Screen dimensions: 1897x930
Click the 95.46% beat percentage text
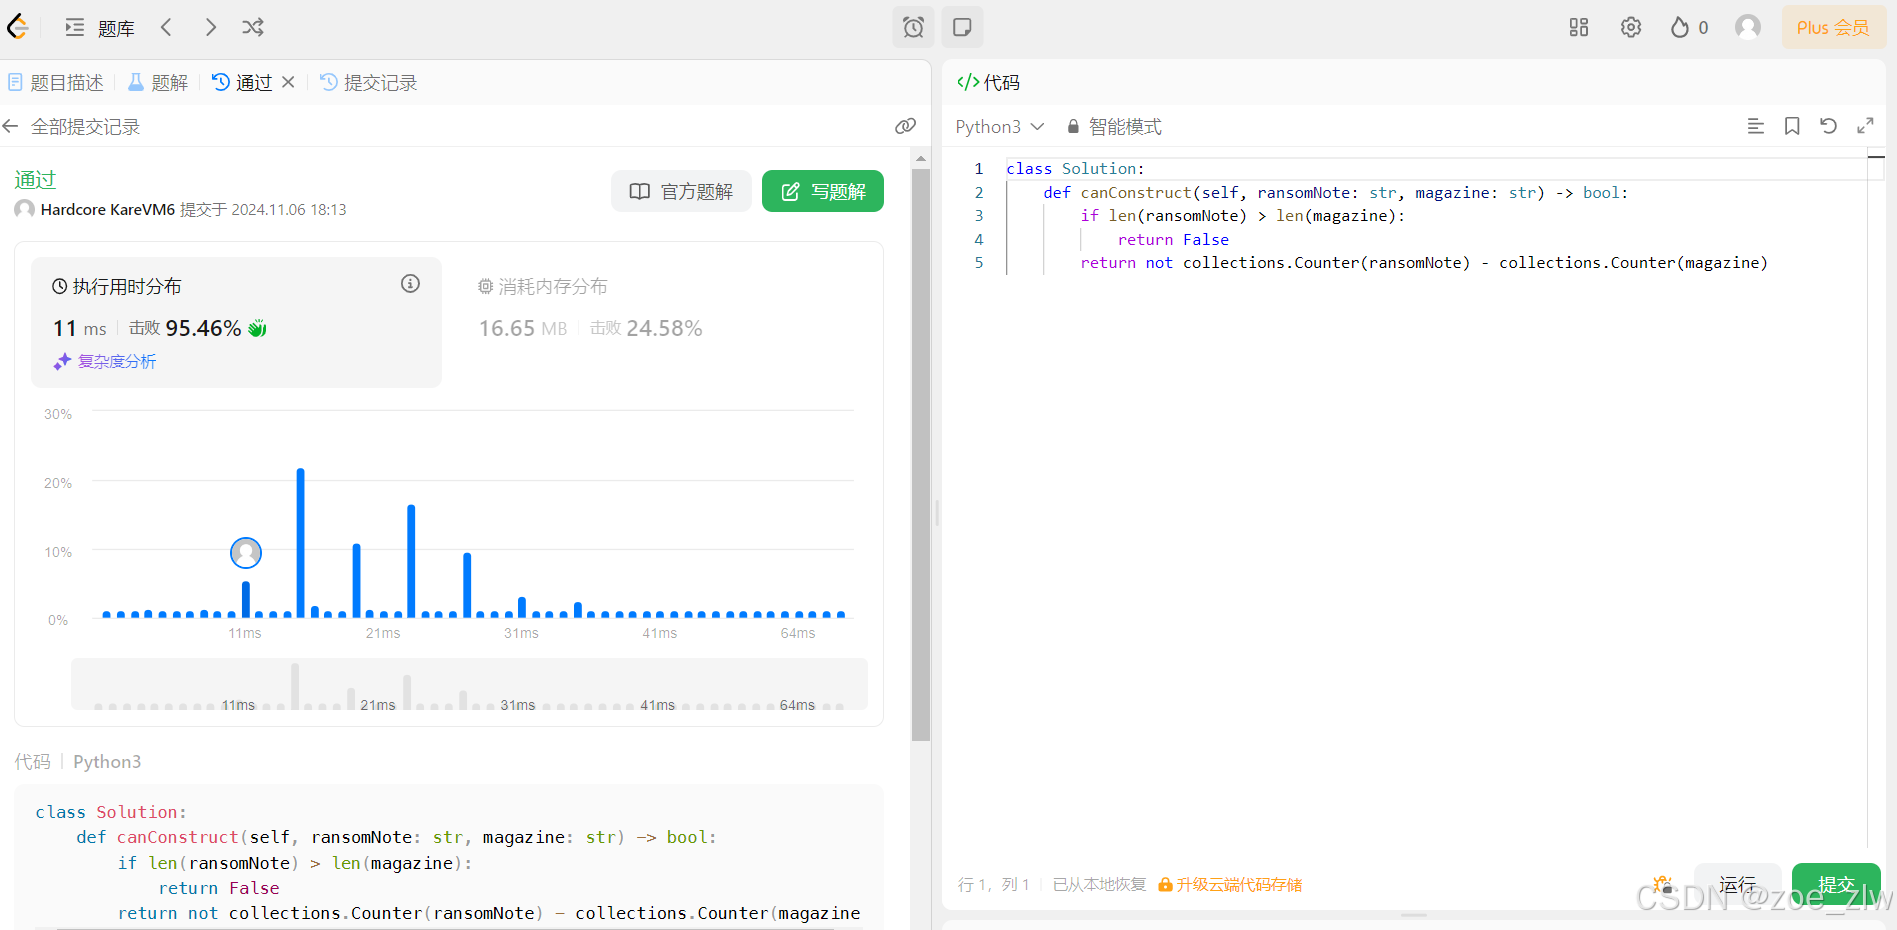point(204,328)
